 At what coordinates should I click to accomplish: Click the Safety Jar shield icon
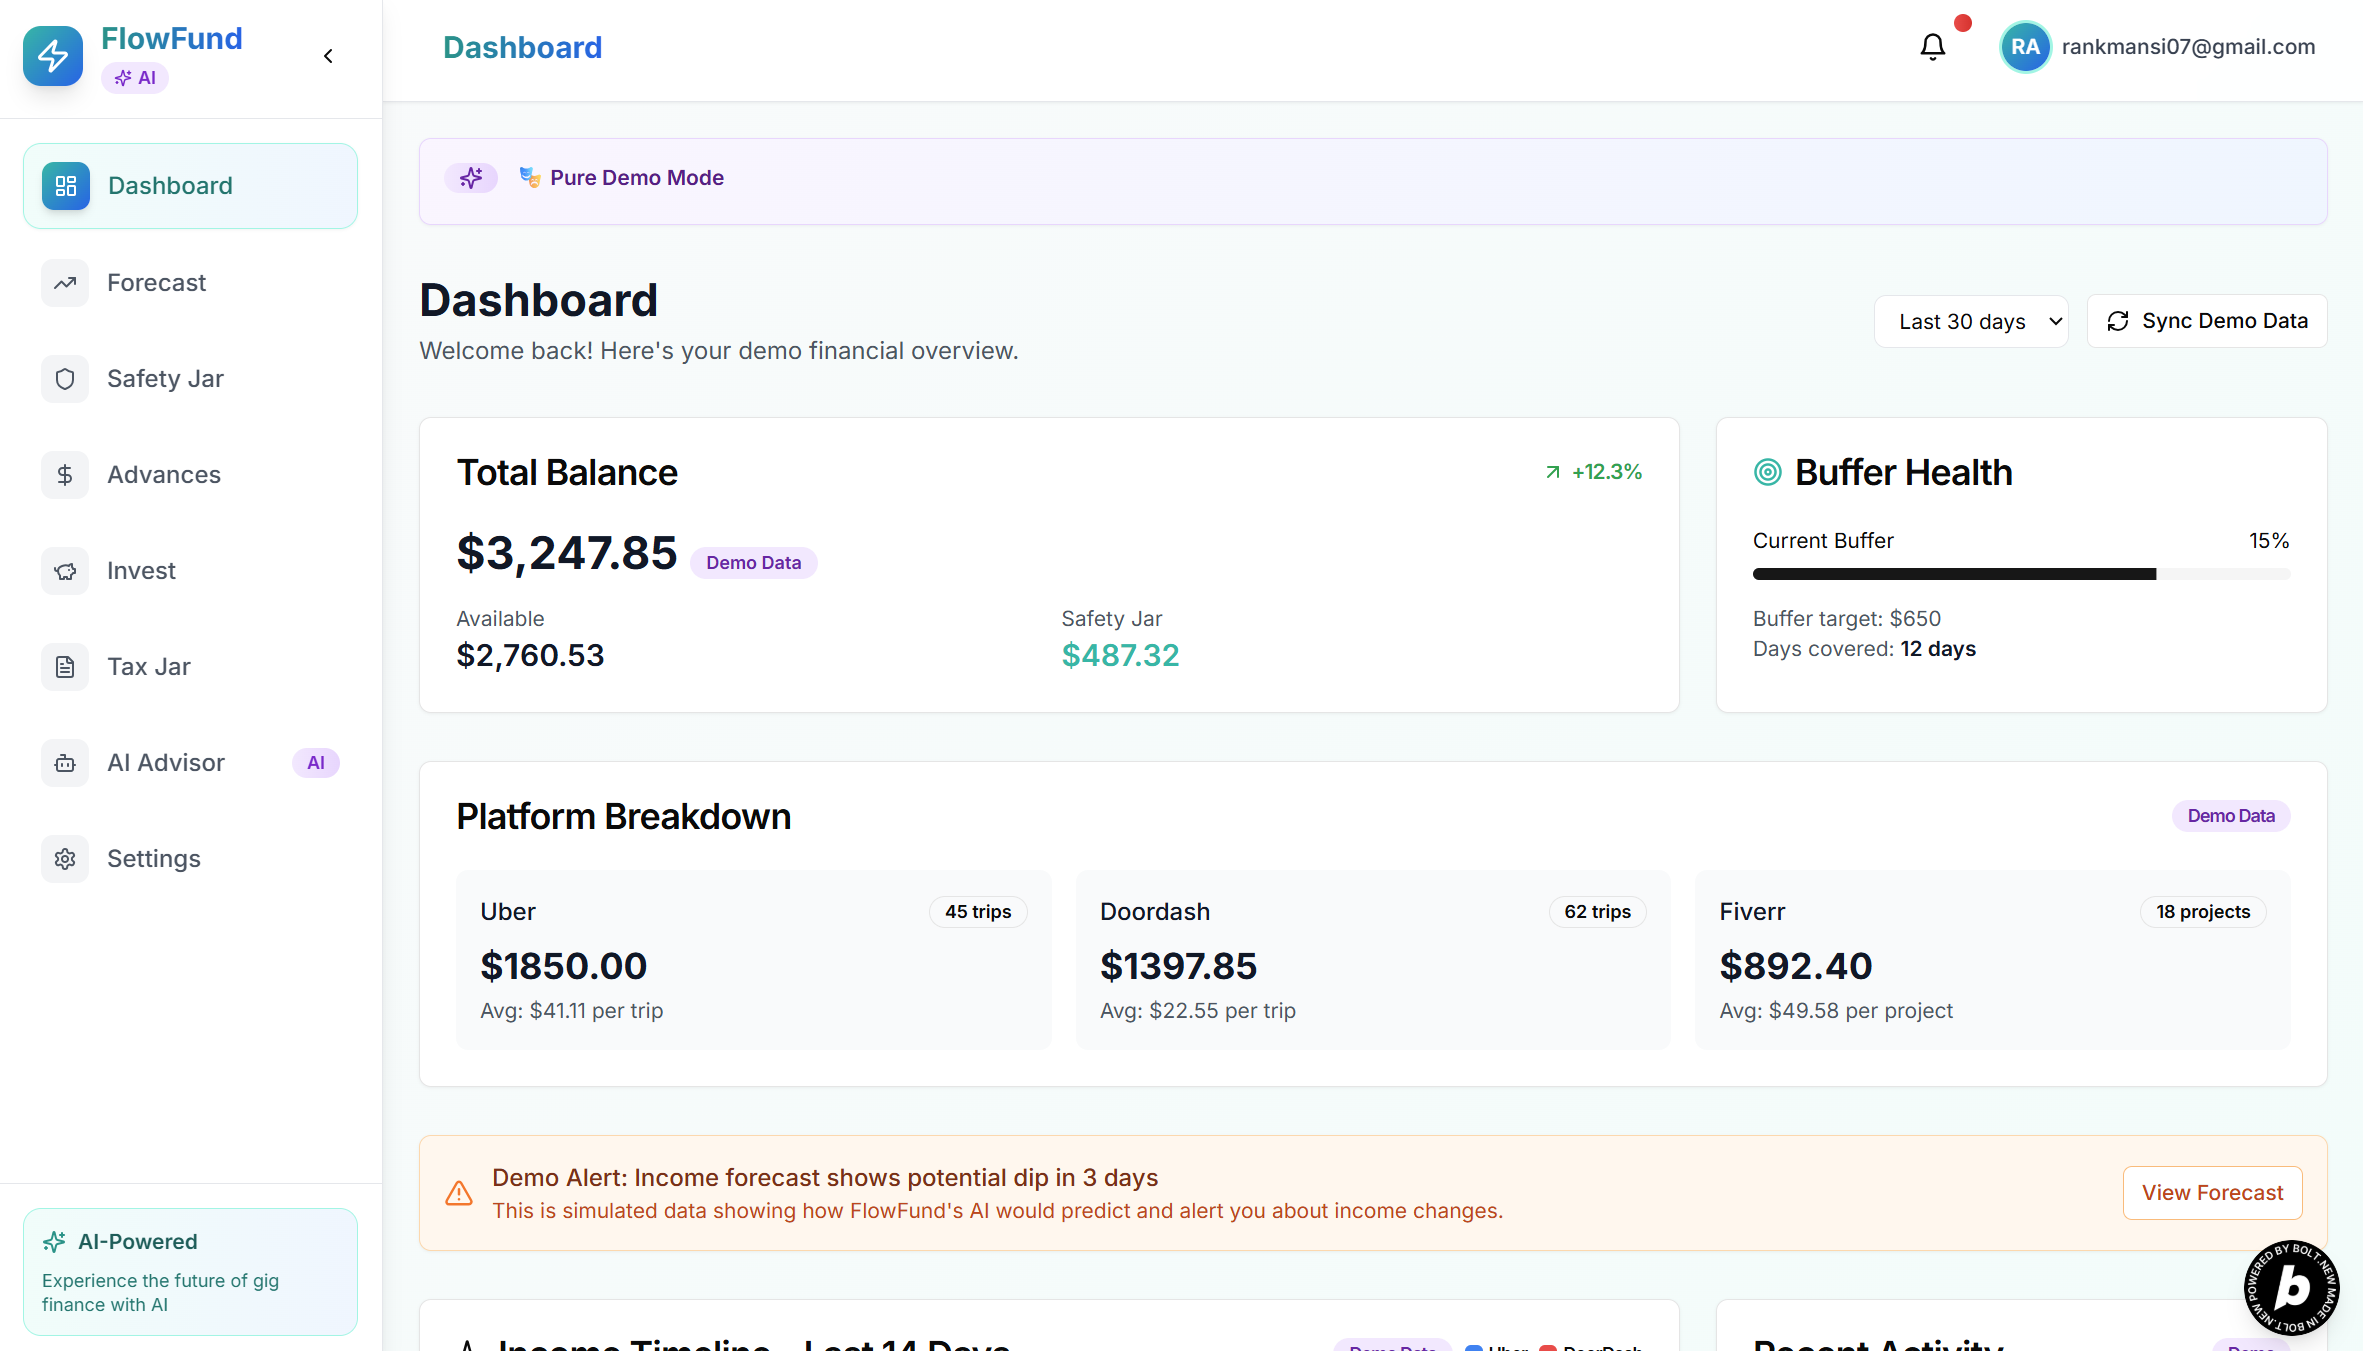65,379
